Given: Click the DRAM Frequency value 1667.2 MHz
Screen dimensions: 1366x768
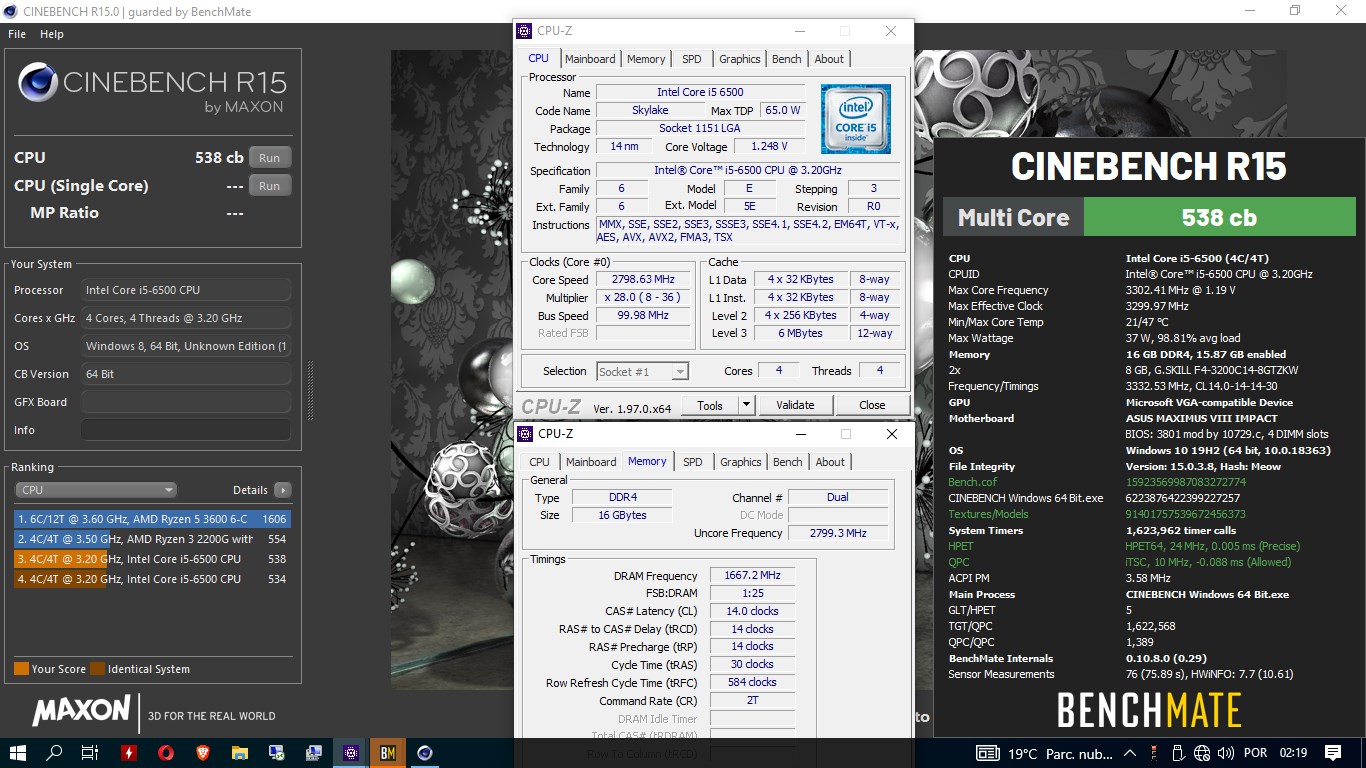Looking at the screenshot, I should tap(752, 576).
